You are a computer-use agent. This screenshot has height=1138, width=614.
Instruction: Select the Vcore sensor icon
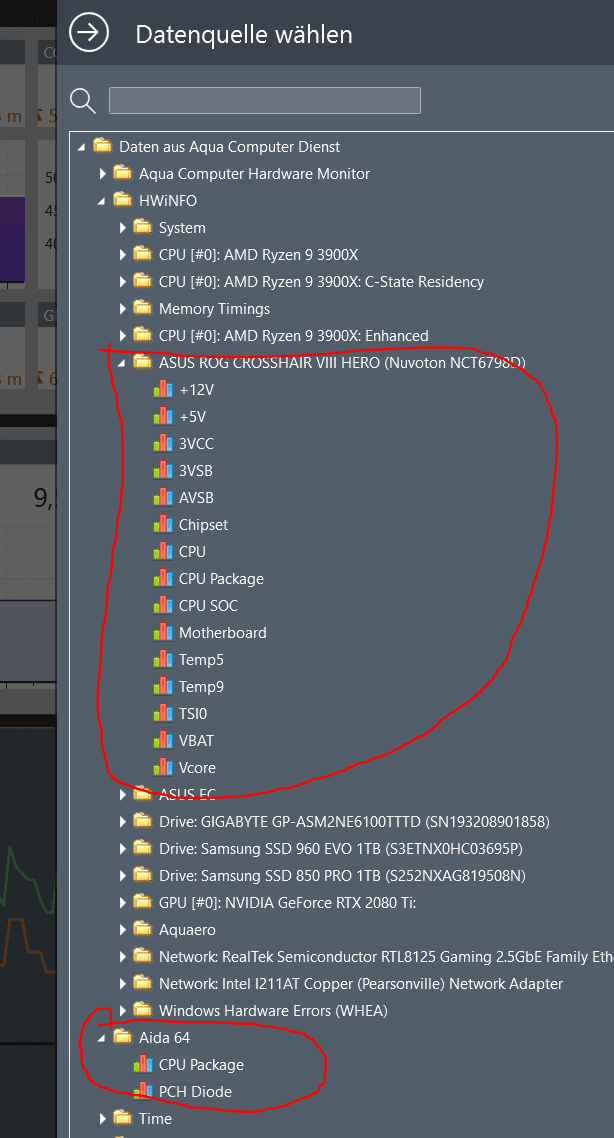click(163, 768)
